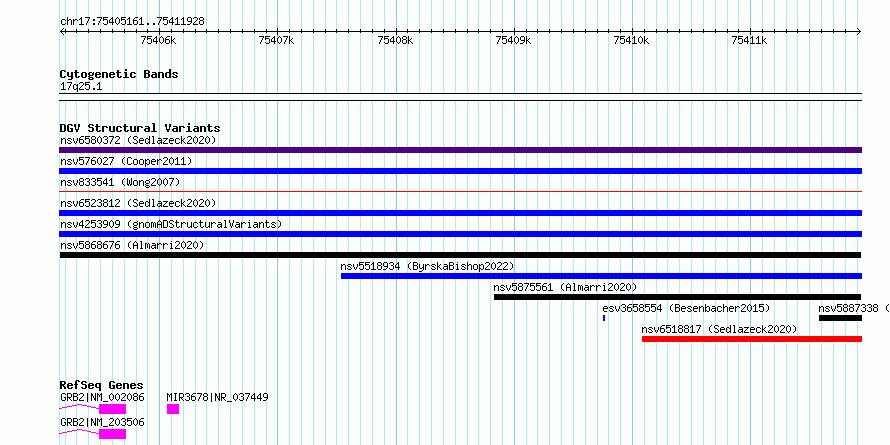The width and height of the screenshot is (890, 445).
Task: Select the nsv6580372 (Sedlazeck2020) label
Action: point(138,140)
